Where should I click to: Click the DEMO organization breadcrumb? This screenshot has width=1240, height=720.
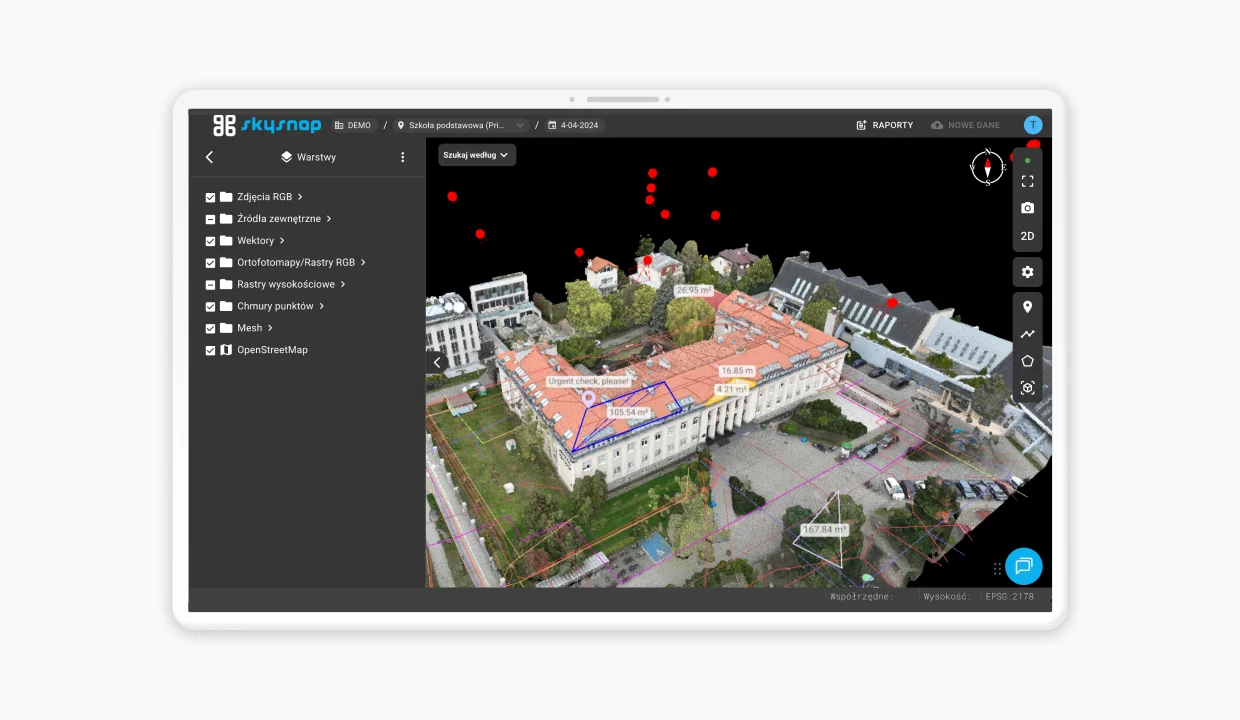(353, 125)
